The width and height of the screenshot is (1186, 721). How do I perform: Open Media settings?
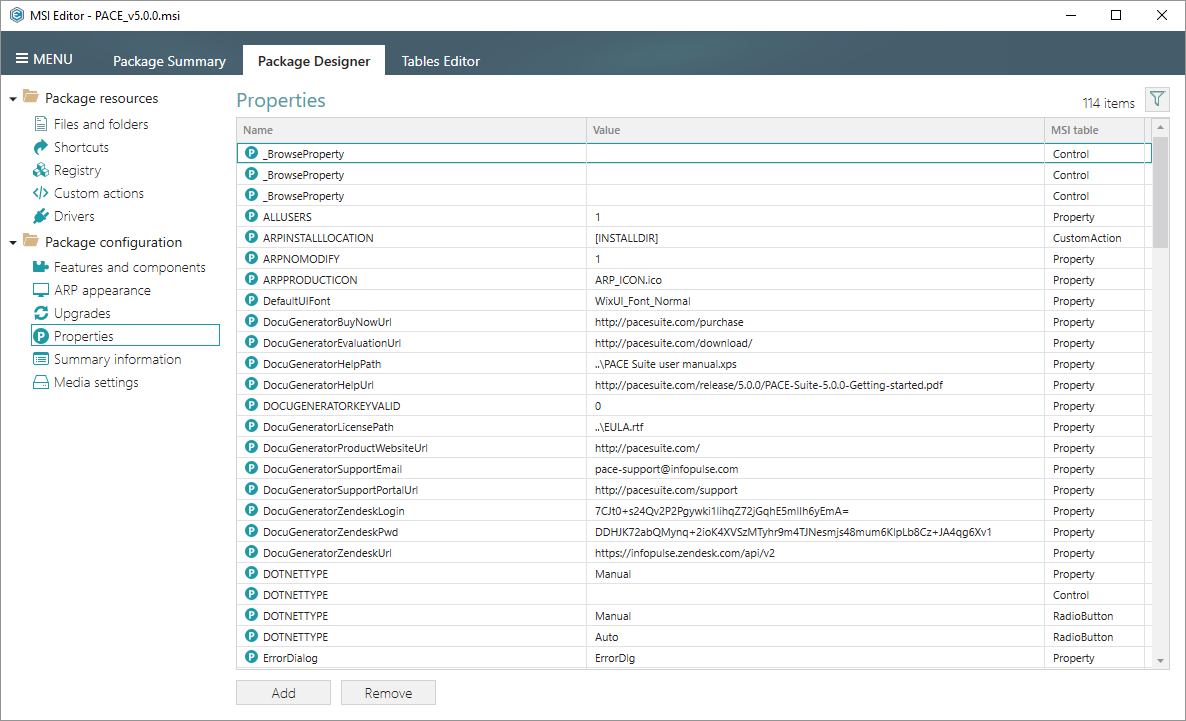(x=96, y=382)
